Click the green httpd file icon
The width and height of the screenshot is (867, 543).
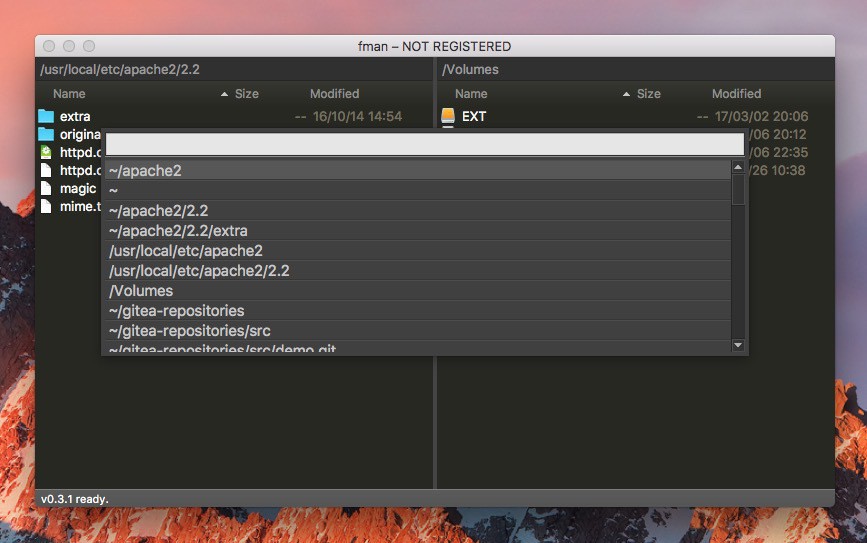pyautogui.click(x=46, y=152)
